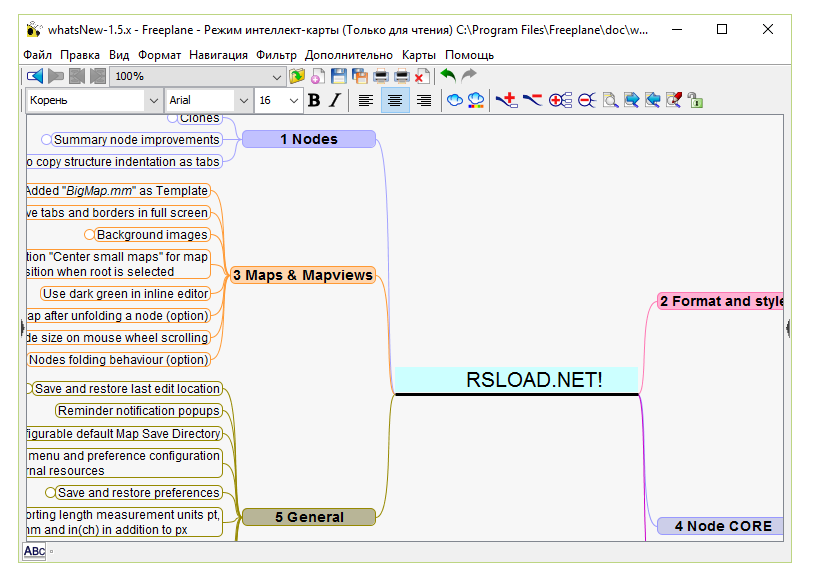Change cloud color icon
The width and height of the screenshot is (813, 584).
tap(476, 100)
